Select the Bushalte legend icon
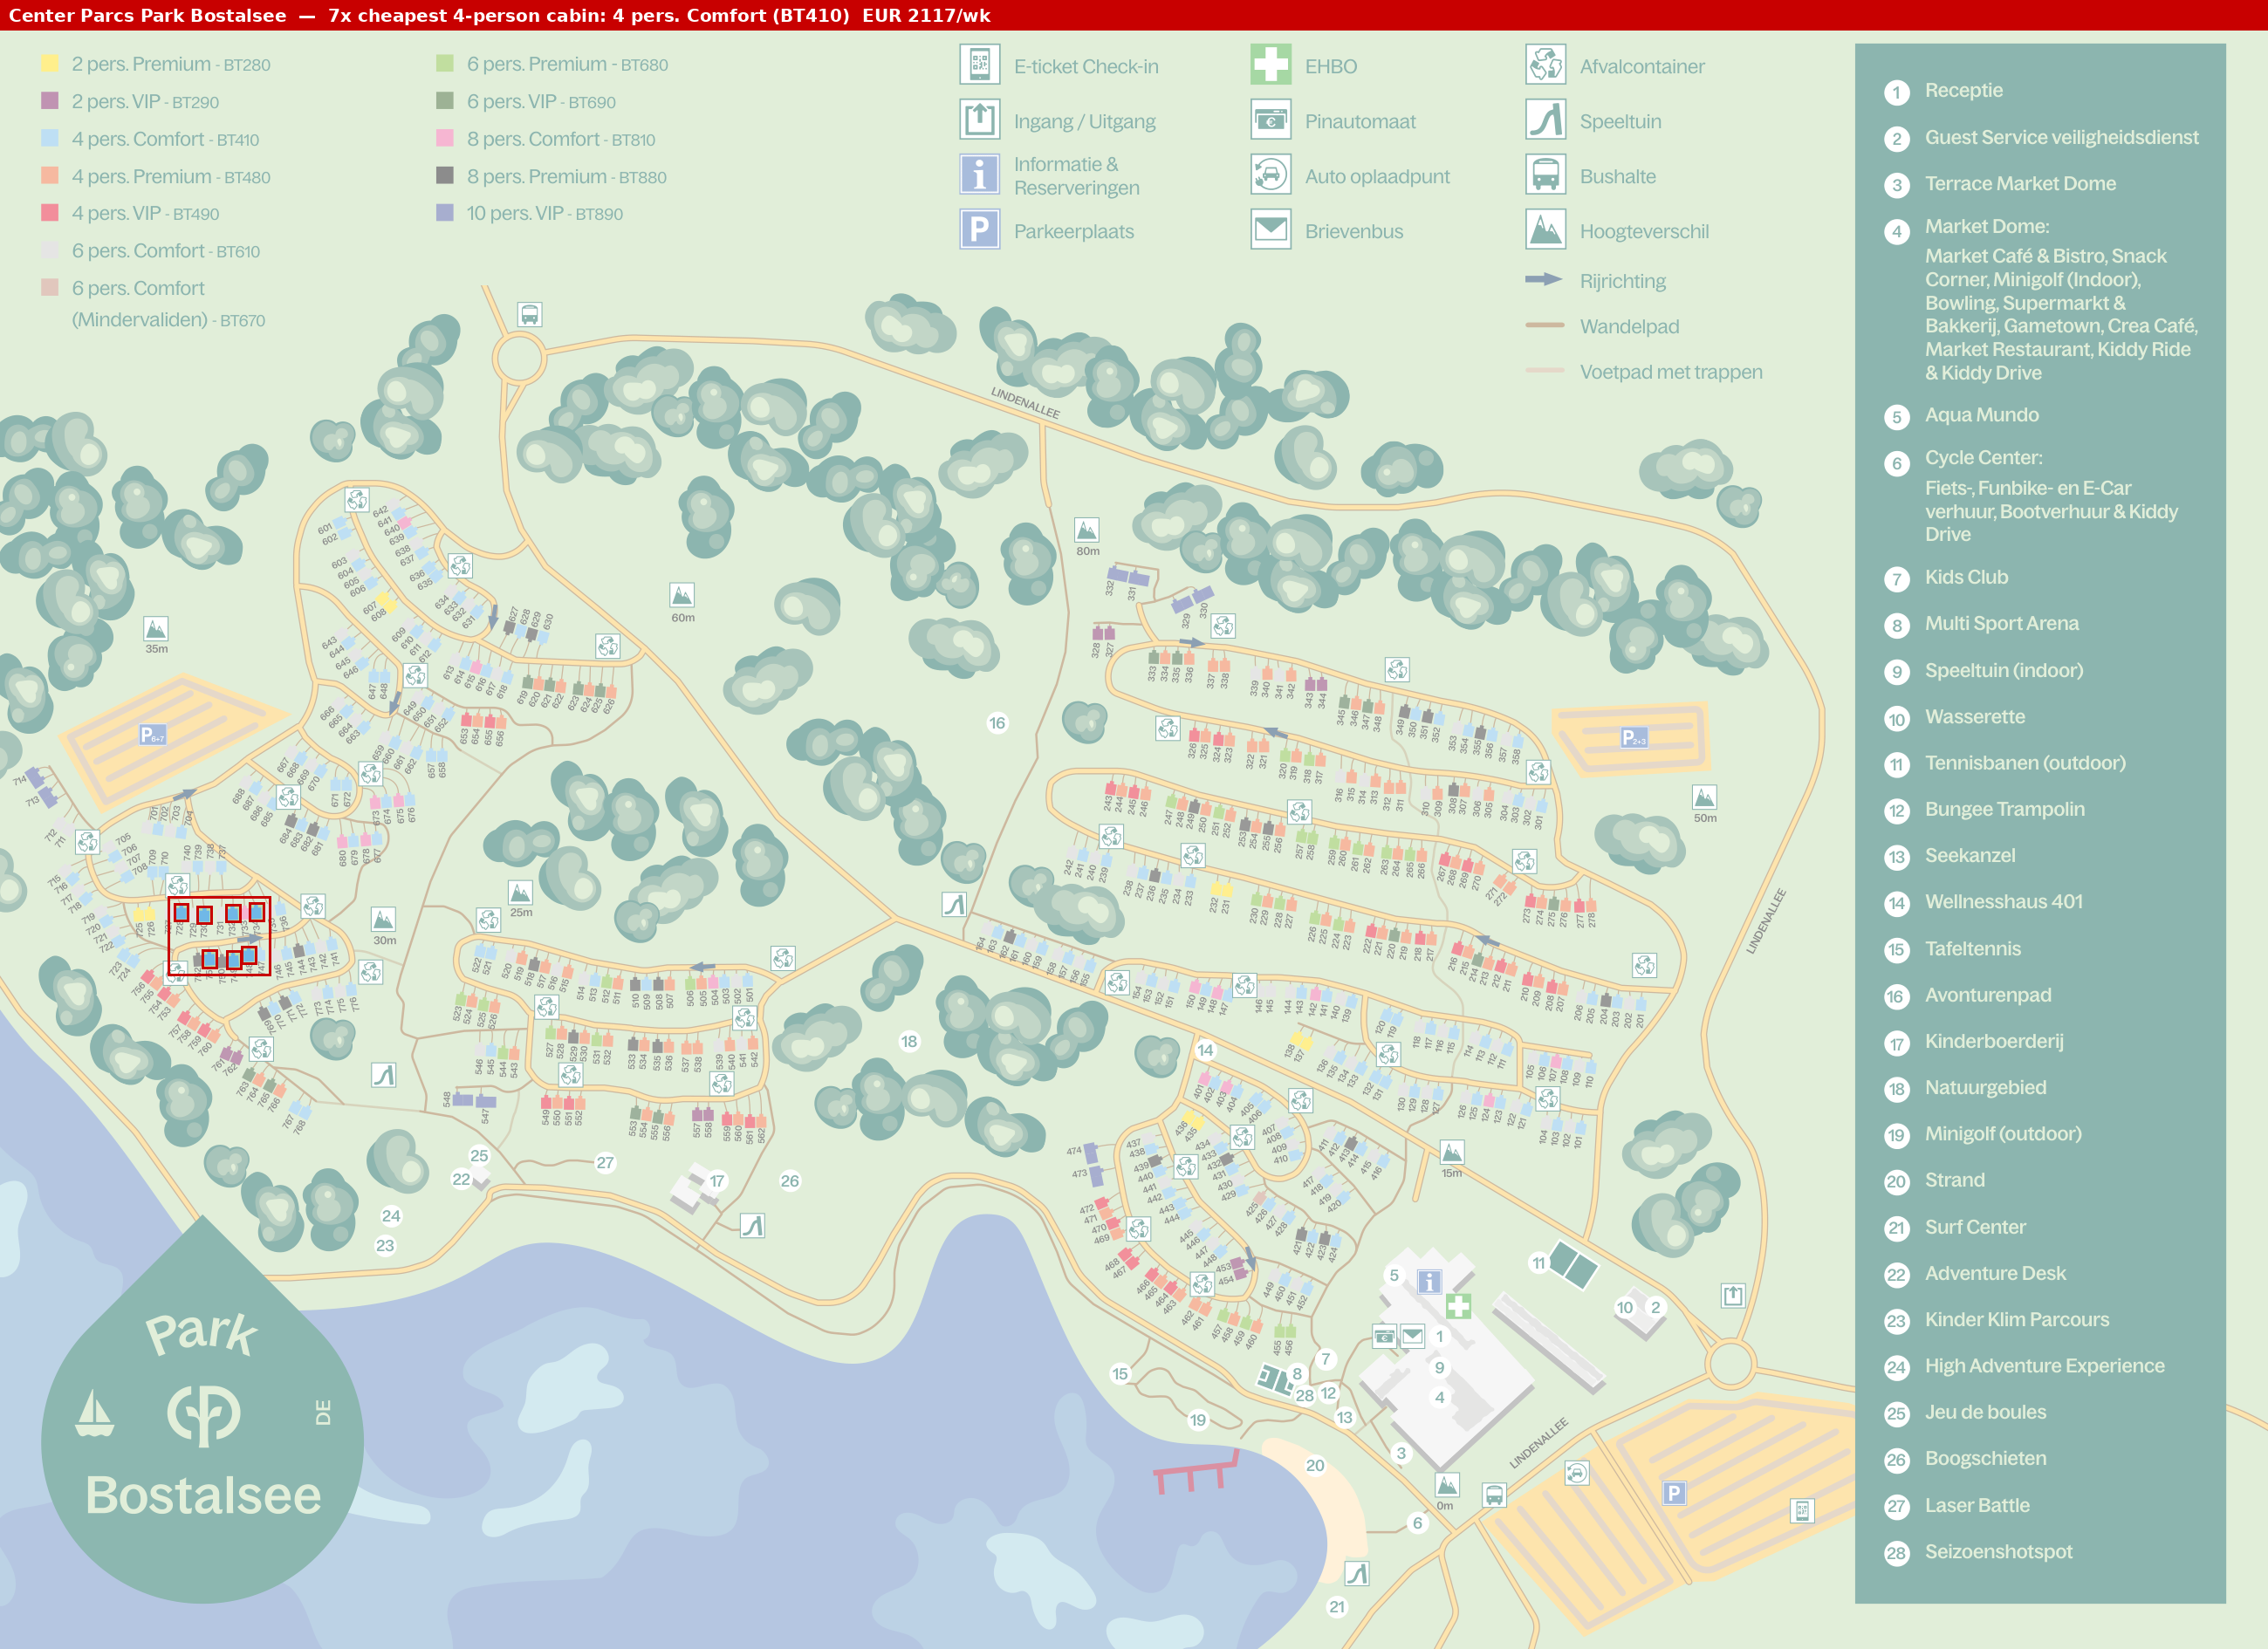 pyautogui.click(x=1545, y=175)
